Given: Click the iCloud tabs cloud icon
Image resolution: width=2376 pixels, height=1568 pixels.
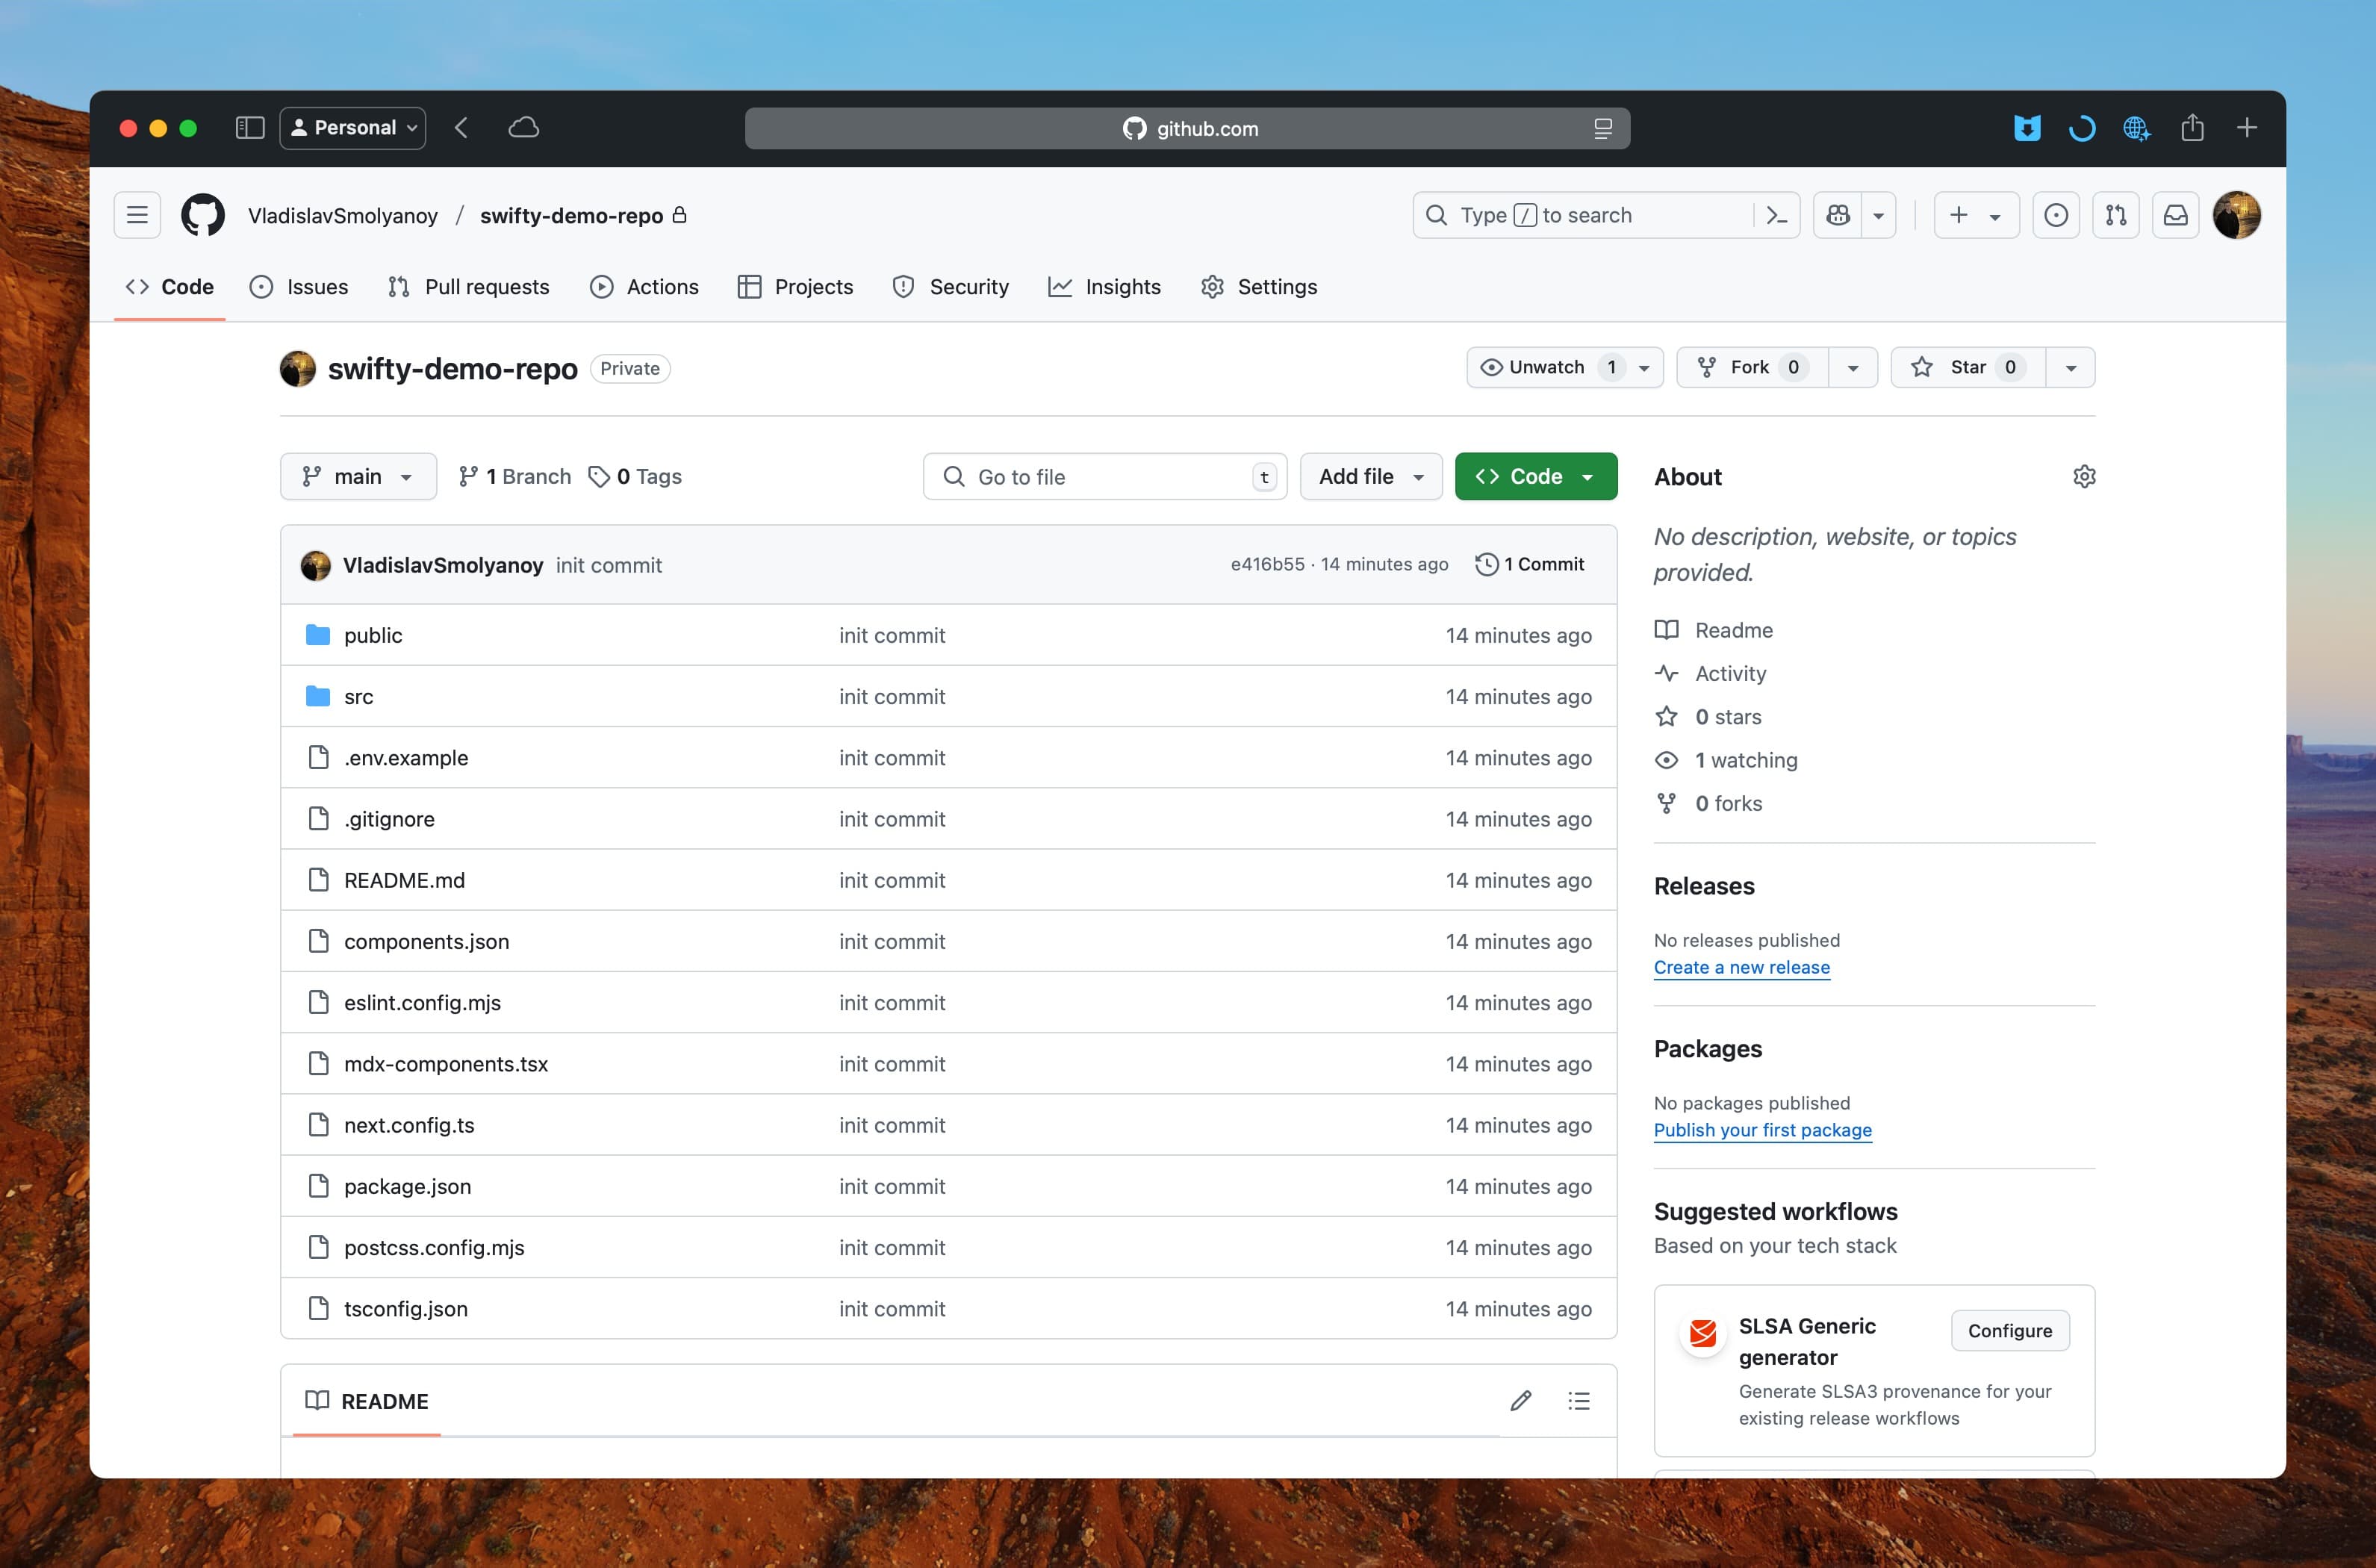Looking at the screenshot, I should [x=524, y=128].
